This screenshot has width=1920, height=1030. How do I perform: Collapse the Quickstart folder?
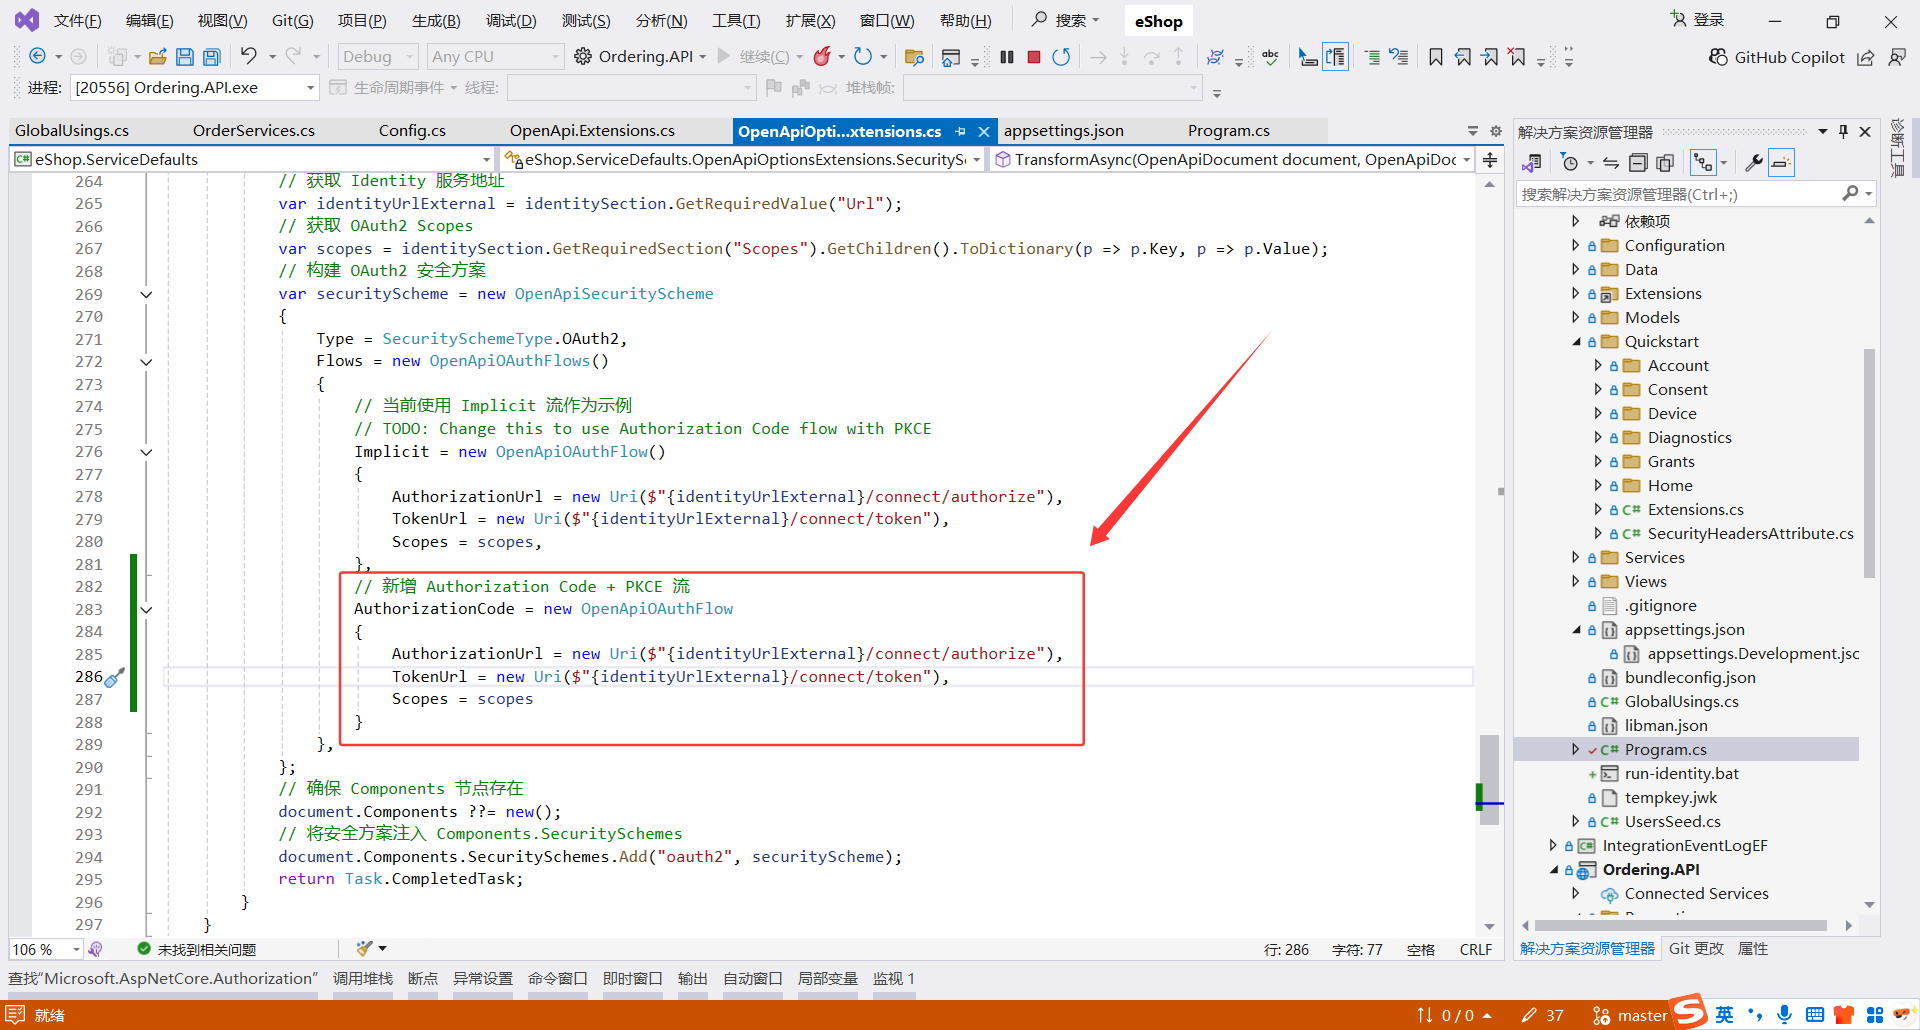tap(1576, 342)
